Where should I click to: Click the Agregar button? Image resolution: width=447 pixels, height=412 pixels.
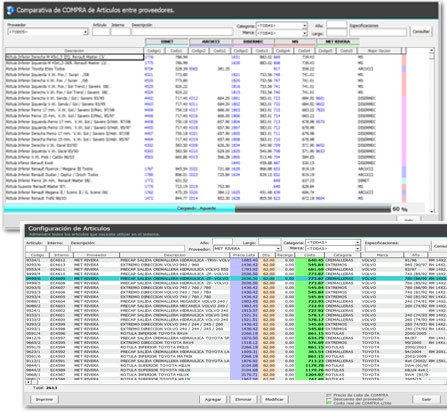(213, 399)
